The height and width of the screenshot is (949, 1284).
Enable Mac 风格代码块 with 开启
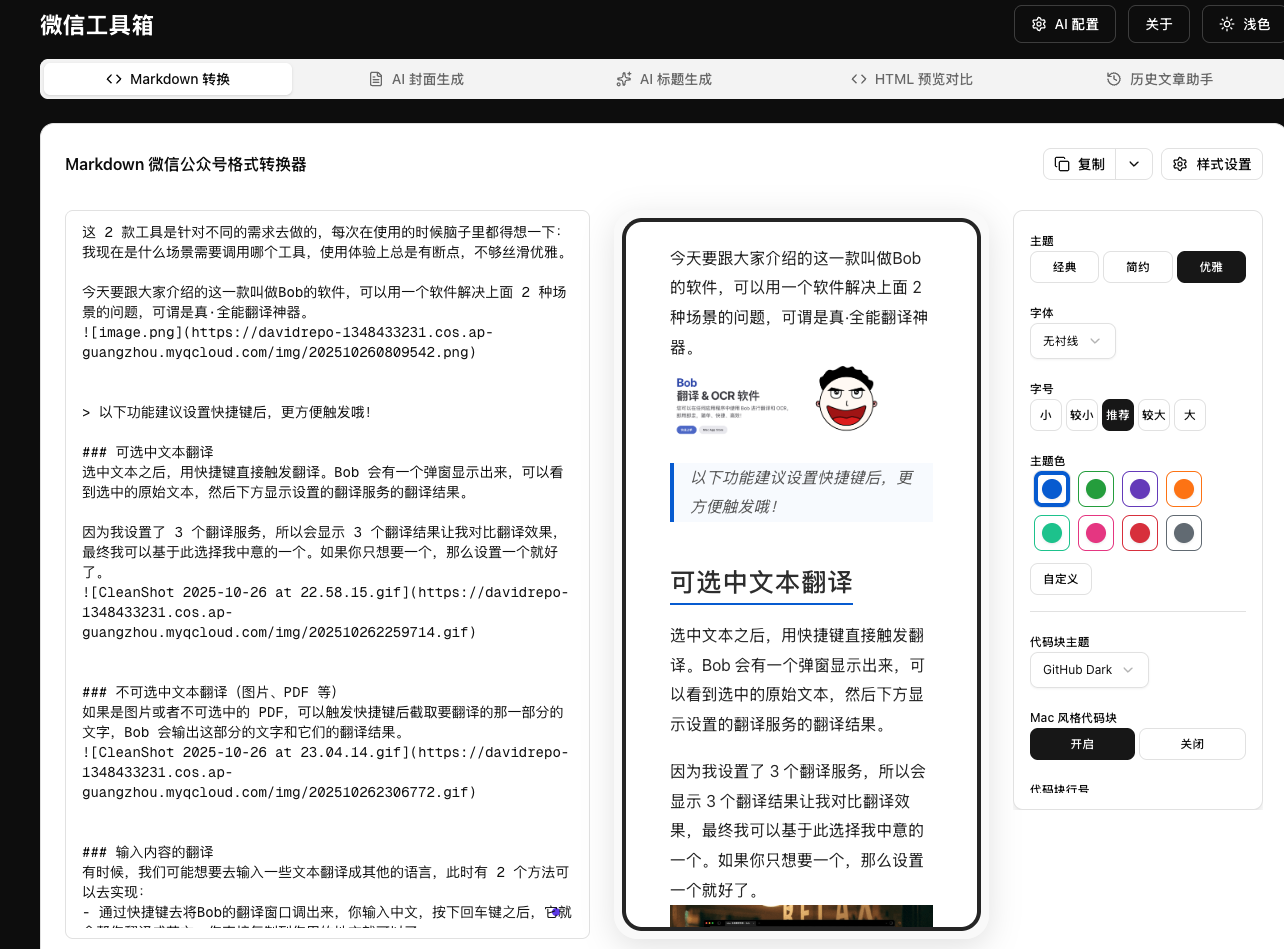pos(1082,744)
